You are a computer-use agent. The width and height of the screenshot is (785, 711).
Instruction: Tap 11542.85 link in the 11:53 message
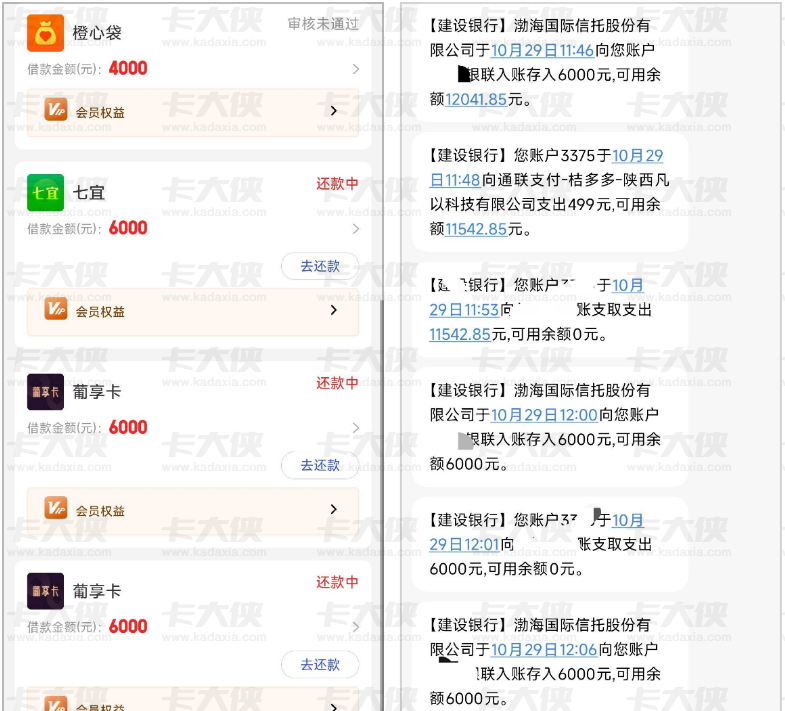click(460, 334)
